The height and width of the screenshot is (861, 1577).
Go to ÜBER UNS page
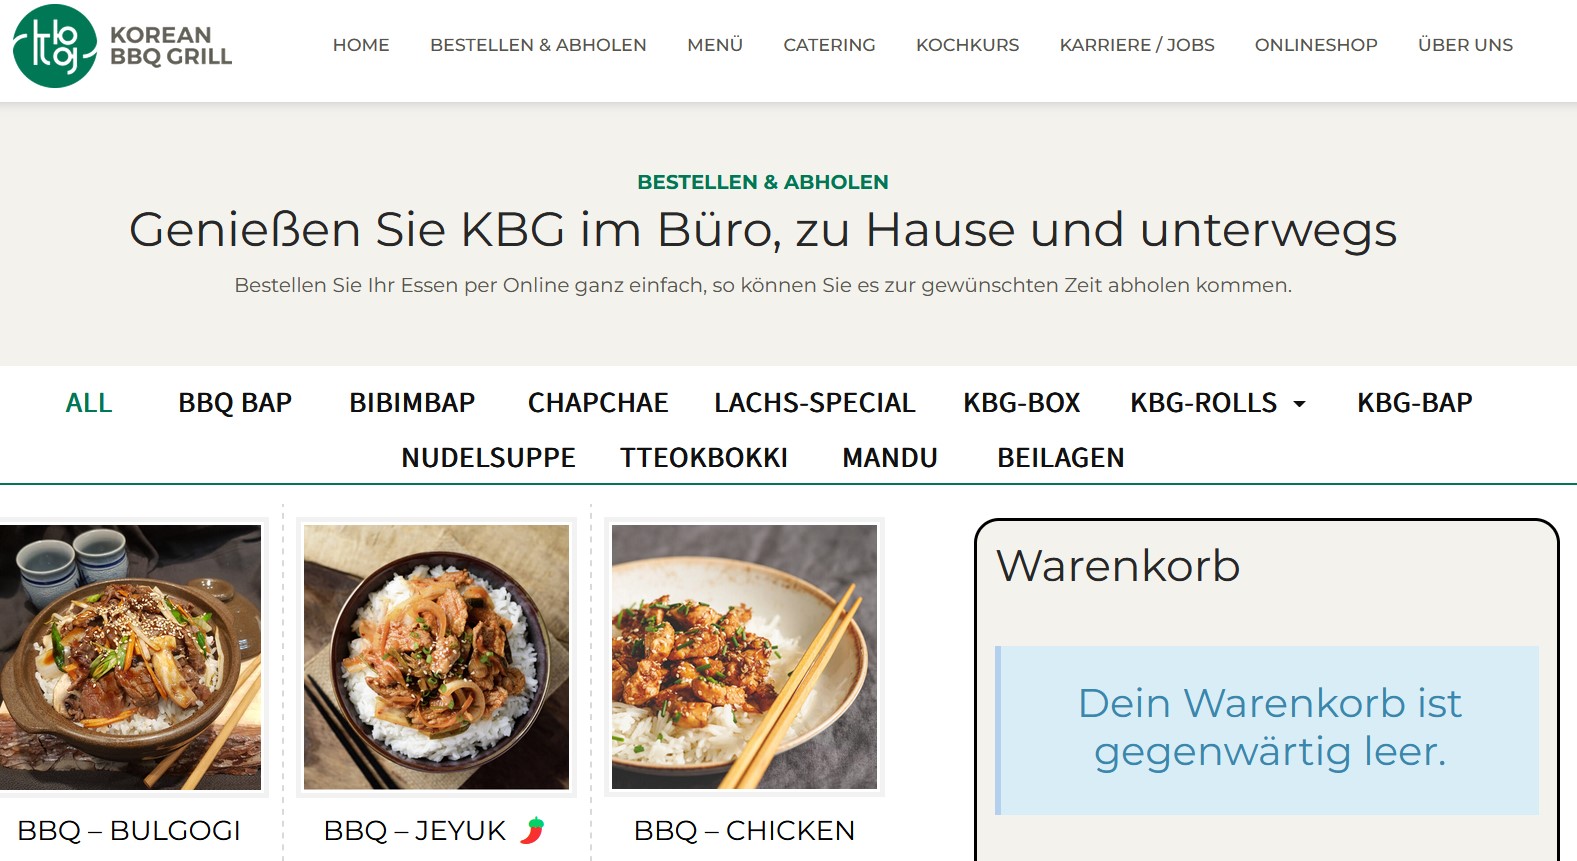[x=1465, y=45]
